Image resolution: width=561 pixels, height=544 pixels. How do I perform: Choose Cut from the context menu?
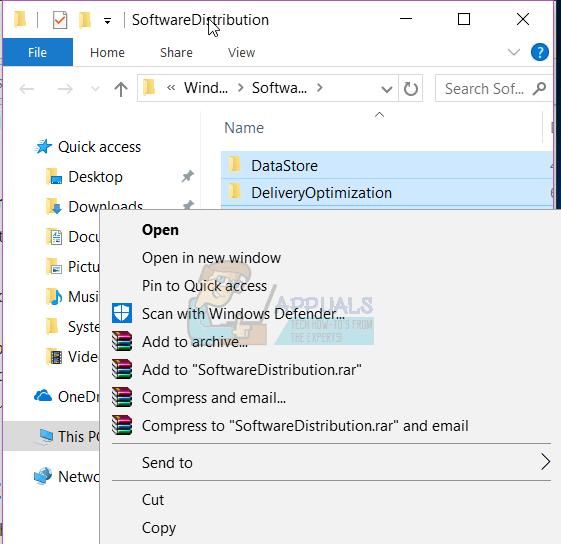(153, 500)
